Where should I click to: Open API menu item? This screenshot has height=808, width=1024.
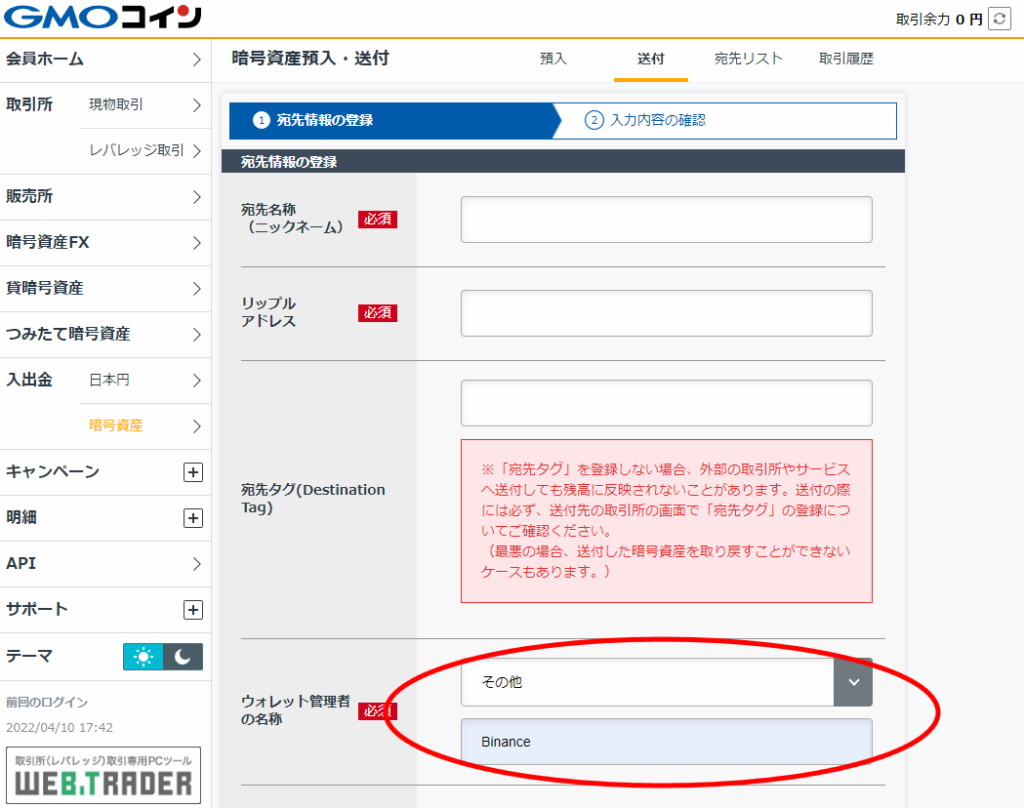105,564
